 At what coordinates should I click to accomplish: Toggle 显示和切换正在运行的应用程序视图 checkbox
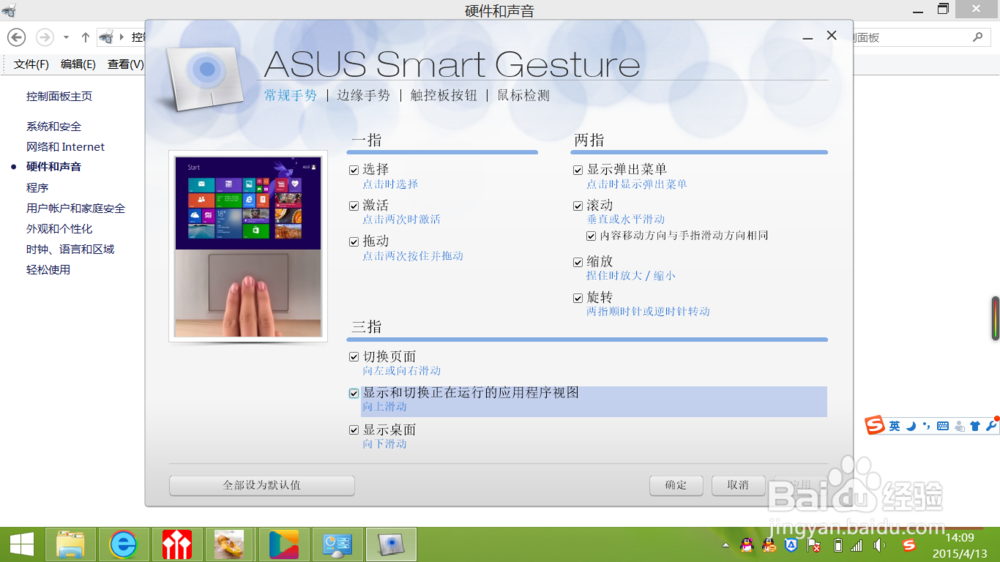click(x=354, y=394)
